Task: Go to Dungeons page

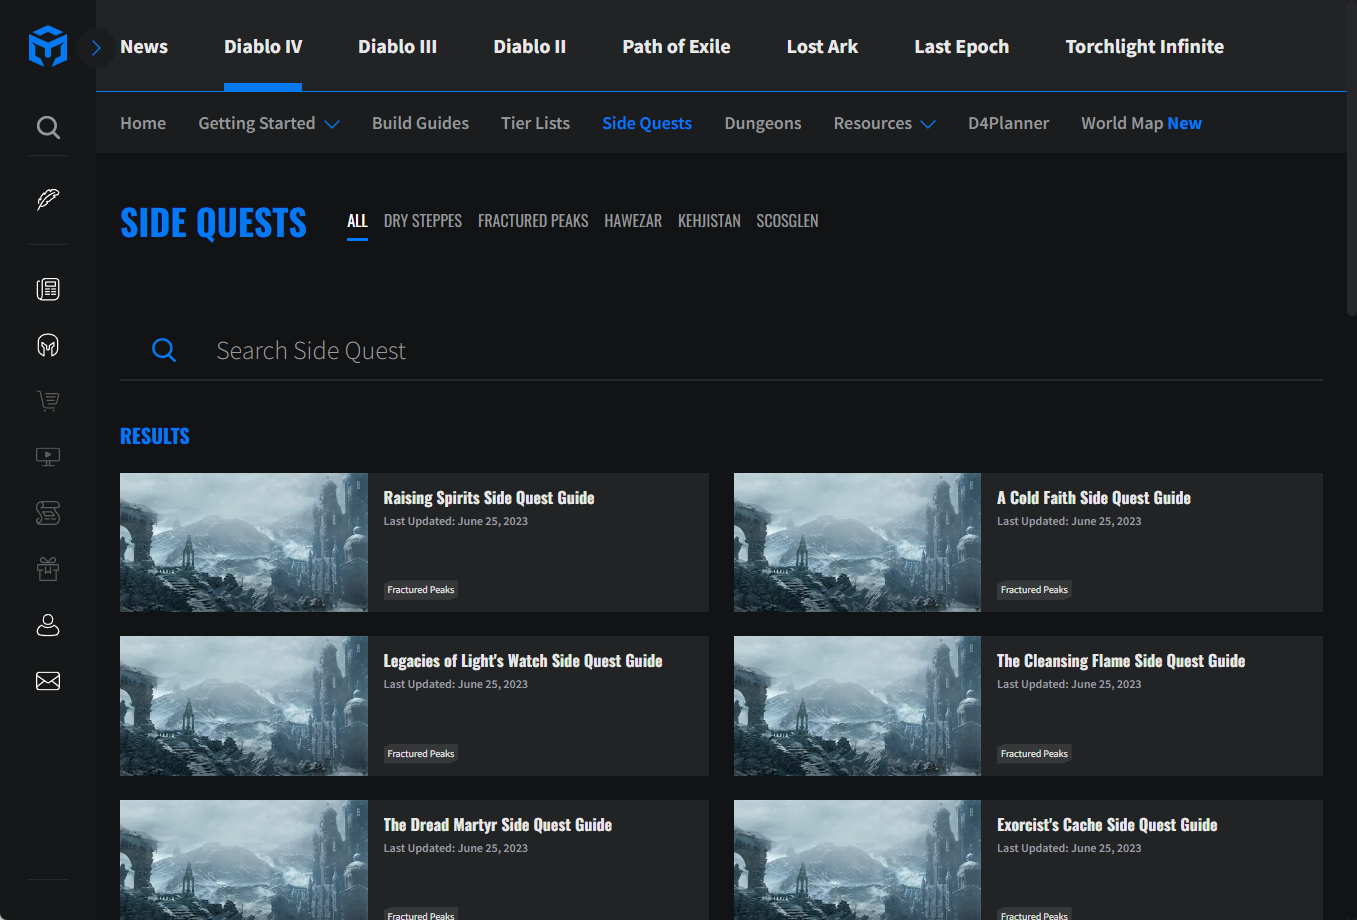Action: point(763,123)
